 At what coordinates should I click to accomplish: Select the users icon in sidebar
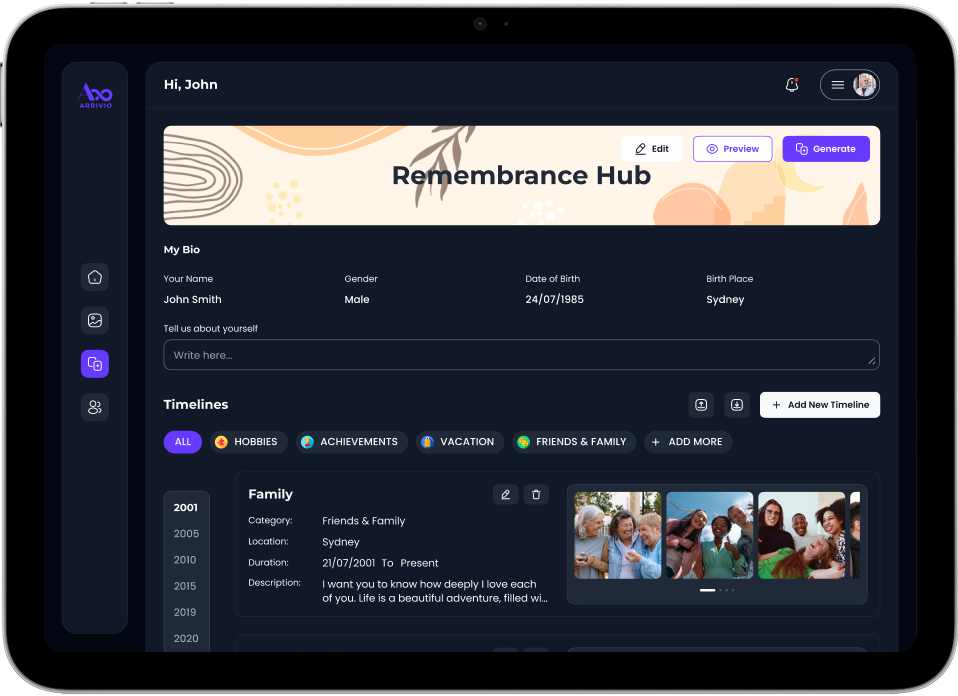coord(95,407)
